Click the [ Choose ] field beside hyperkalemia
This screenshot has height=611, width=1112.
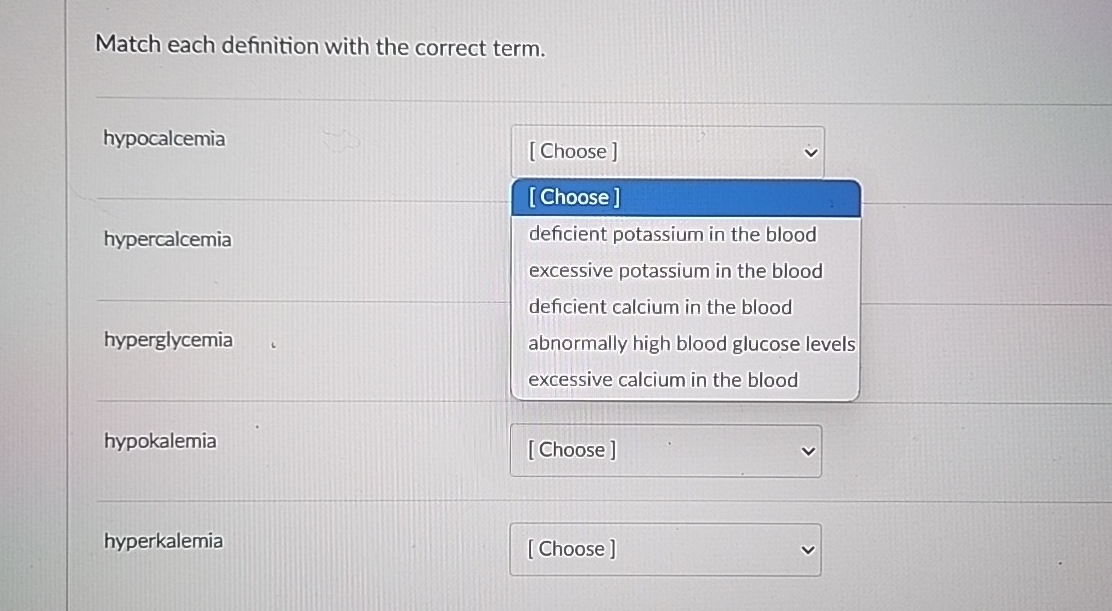click(665, 549)
